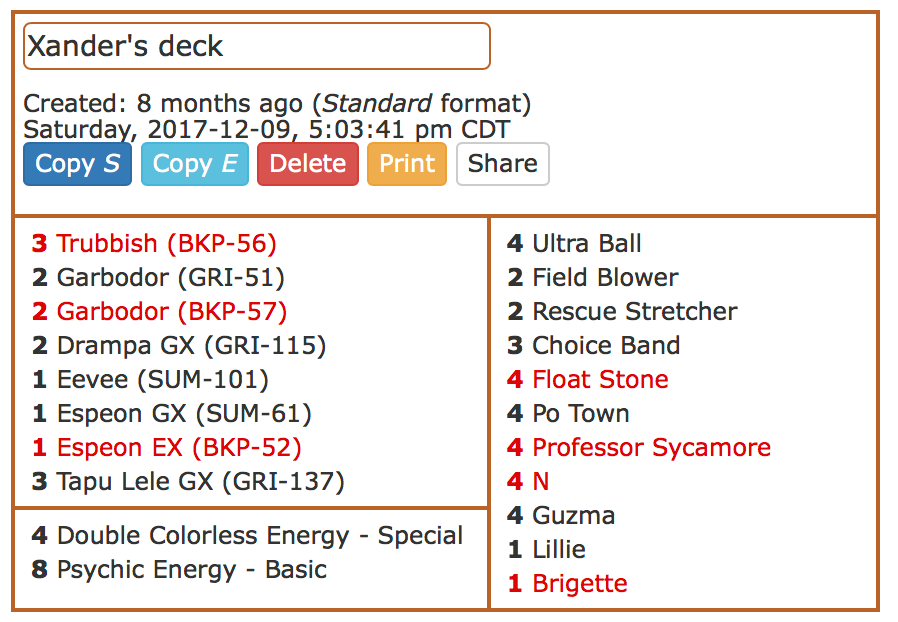Image resolution: width=898 pixels, height=622 pixels.
Task: Select the Garbodor (BKP-57) entry
Action: pos(159,312)
